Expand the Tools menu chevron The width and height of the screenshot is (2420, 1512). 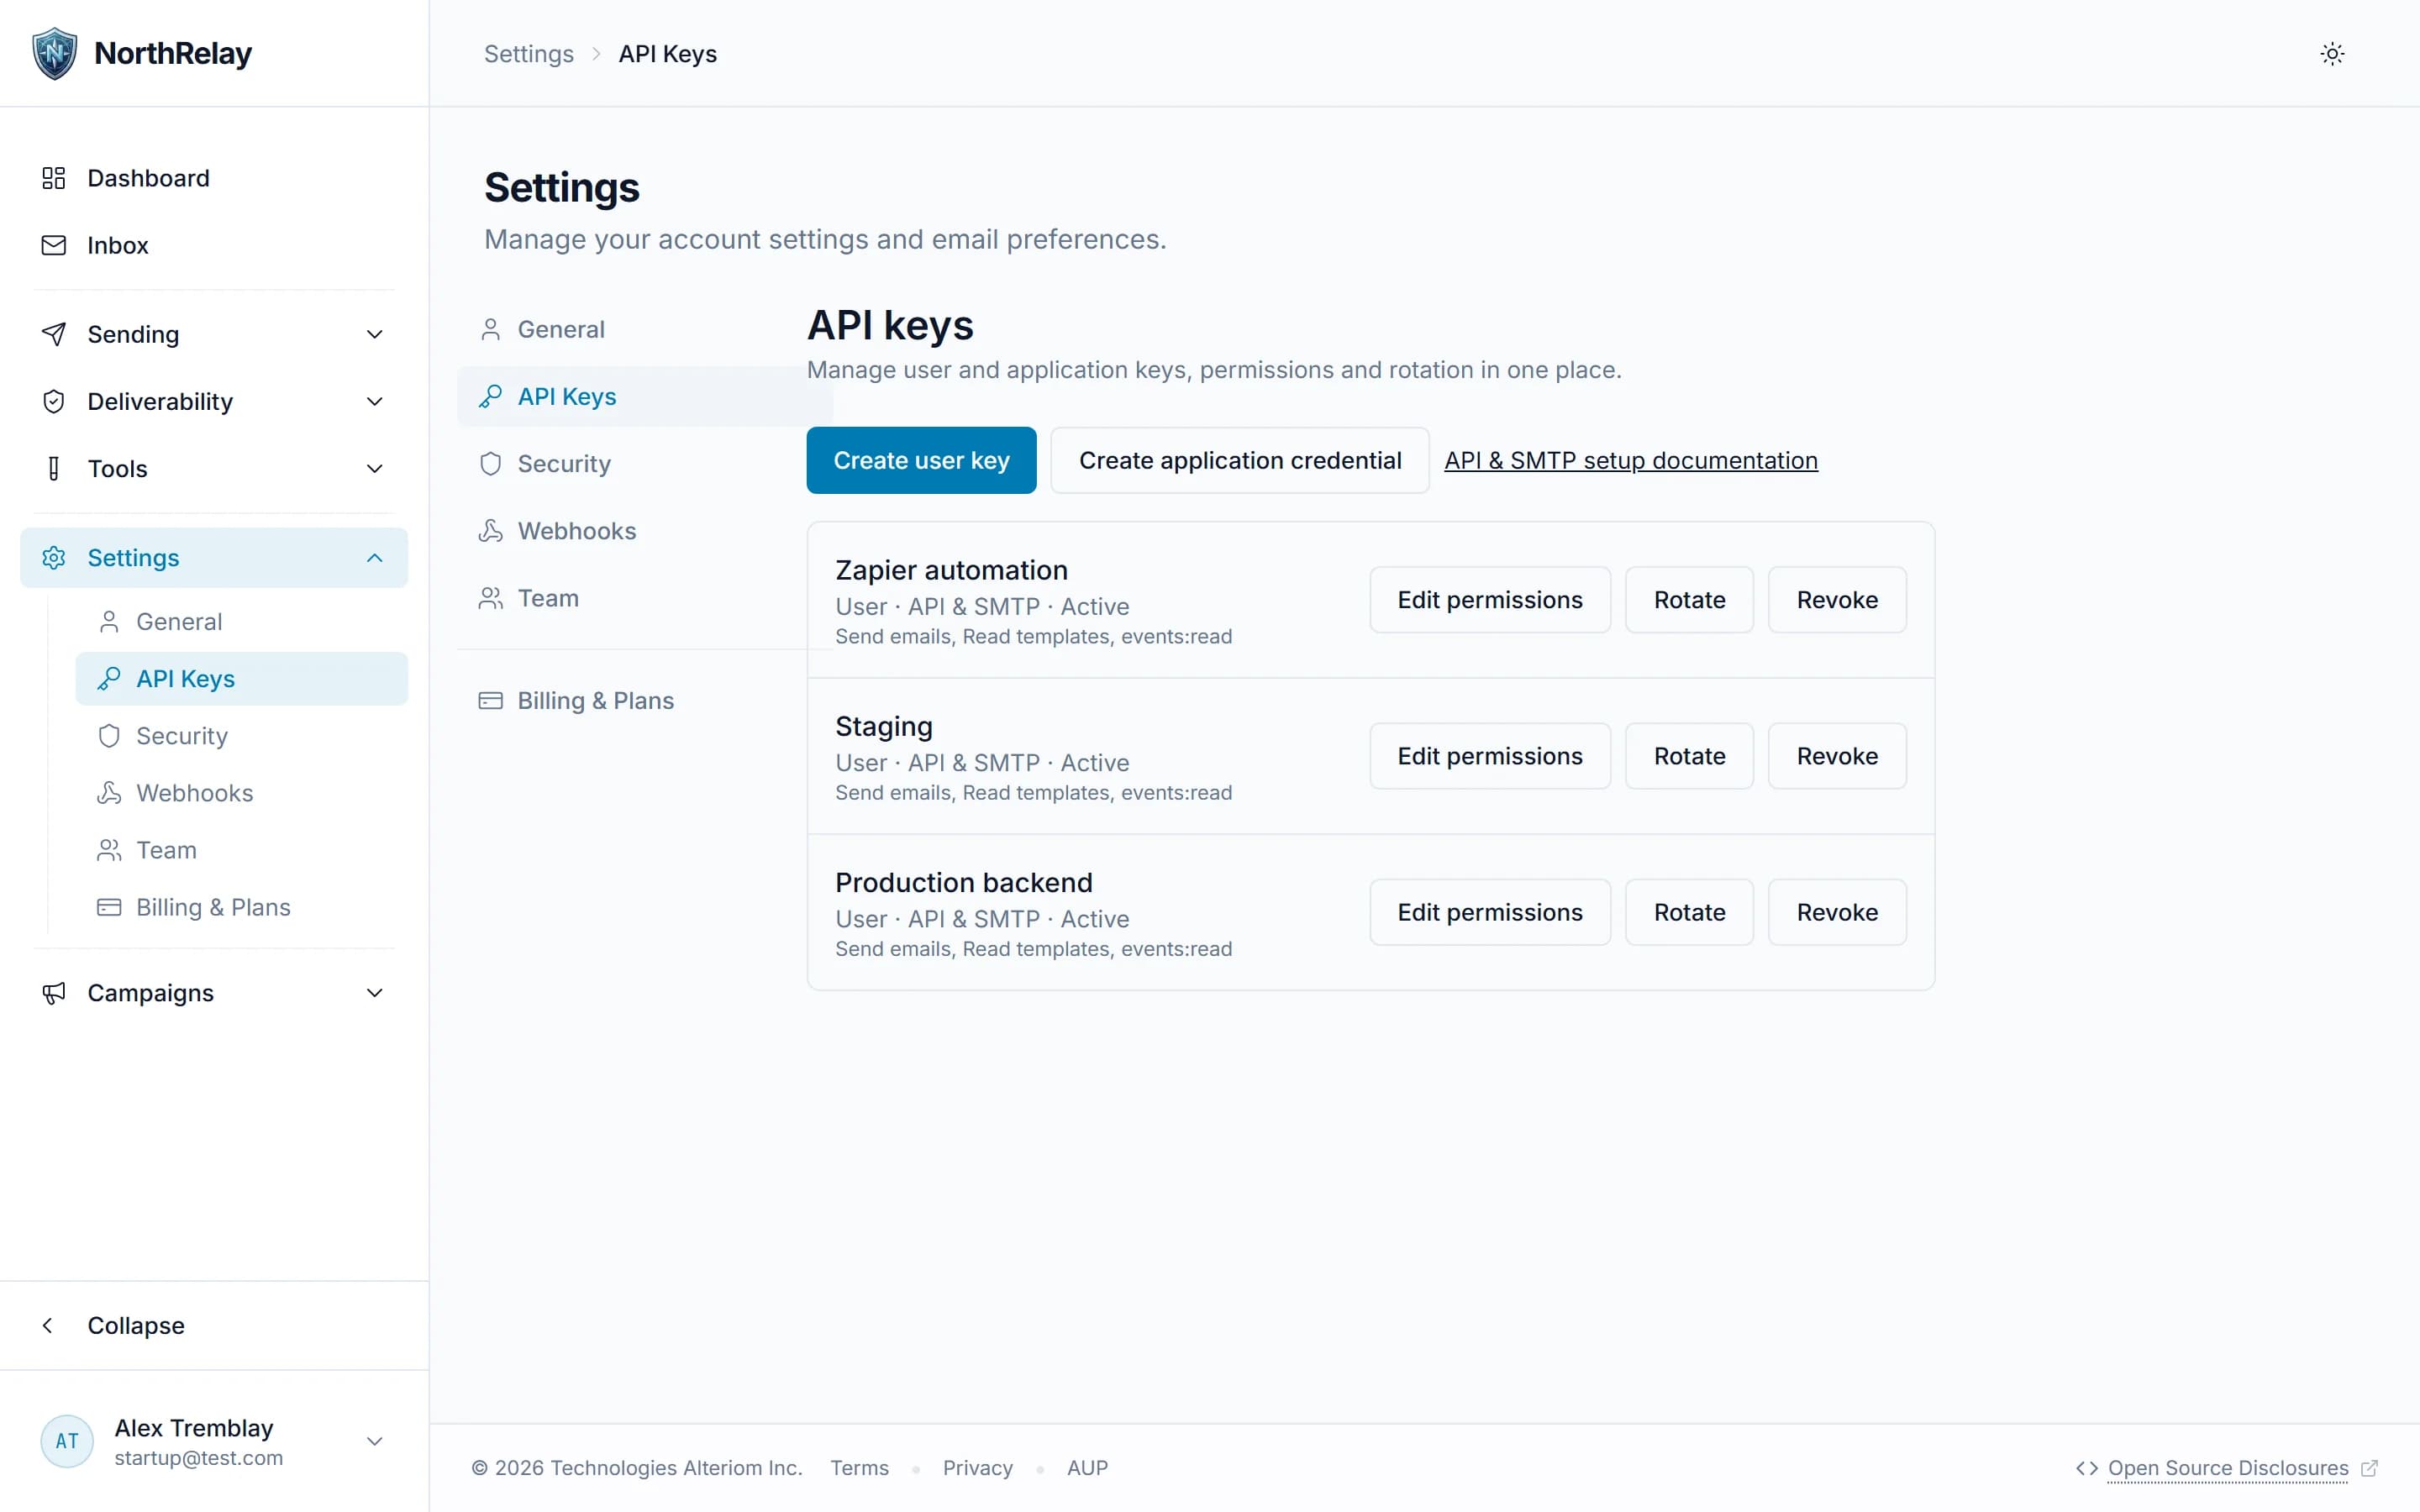375,468
